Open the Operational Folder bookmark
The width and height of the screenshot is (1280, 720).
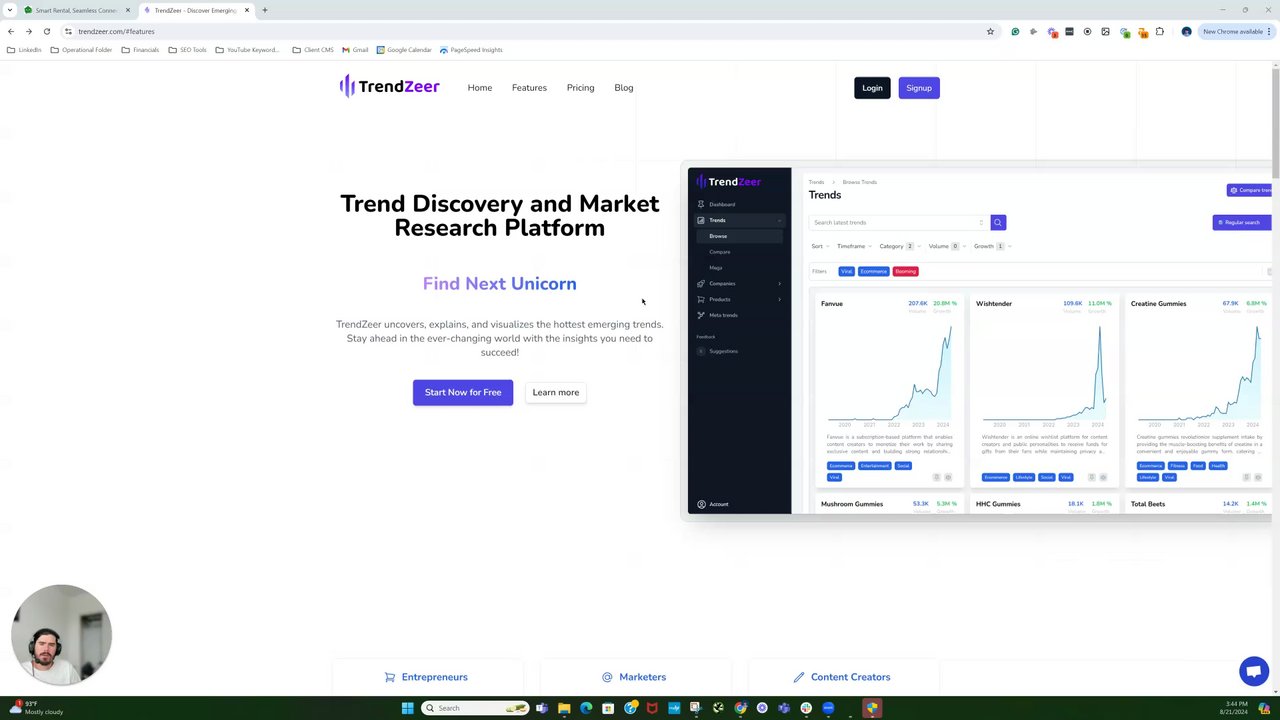coord(81,50)
